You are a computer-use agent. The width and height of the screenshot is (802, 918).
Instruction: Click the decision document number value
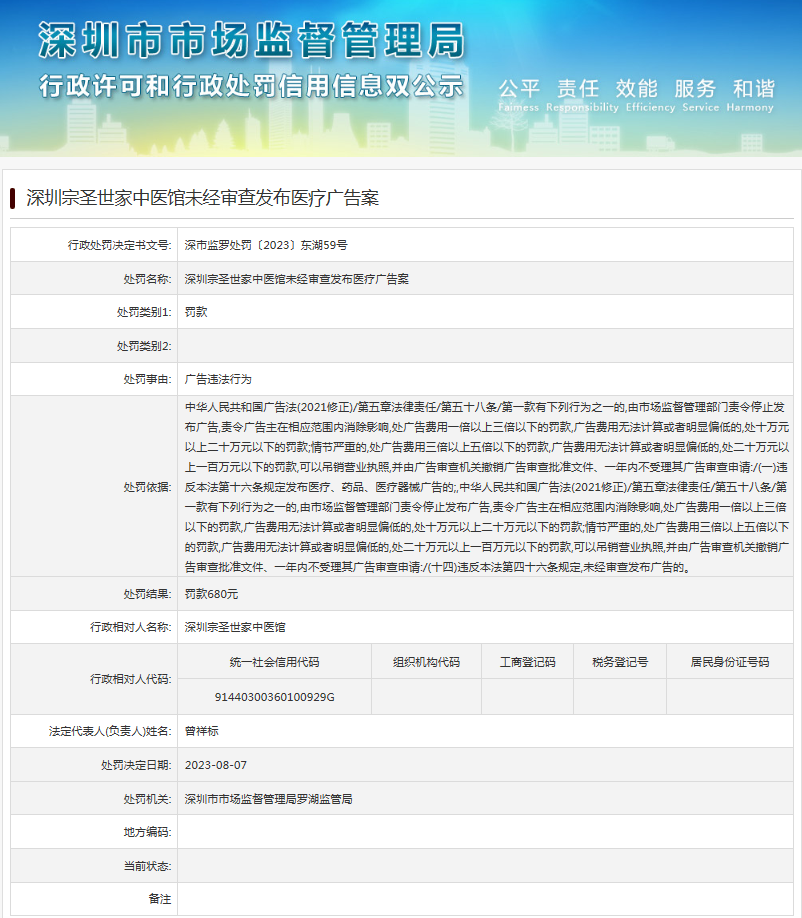266,244
